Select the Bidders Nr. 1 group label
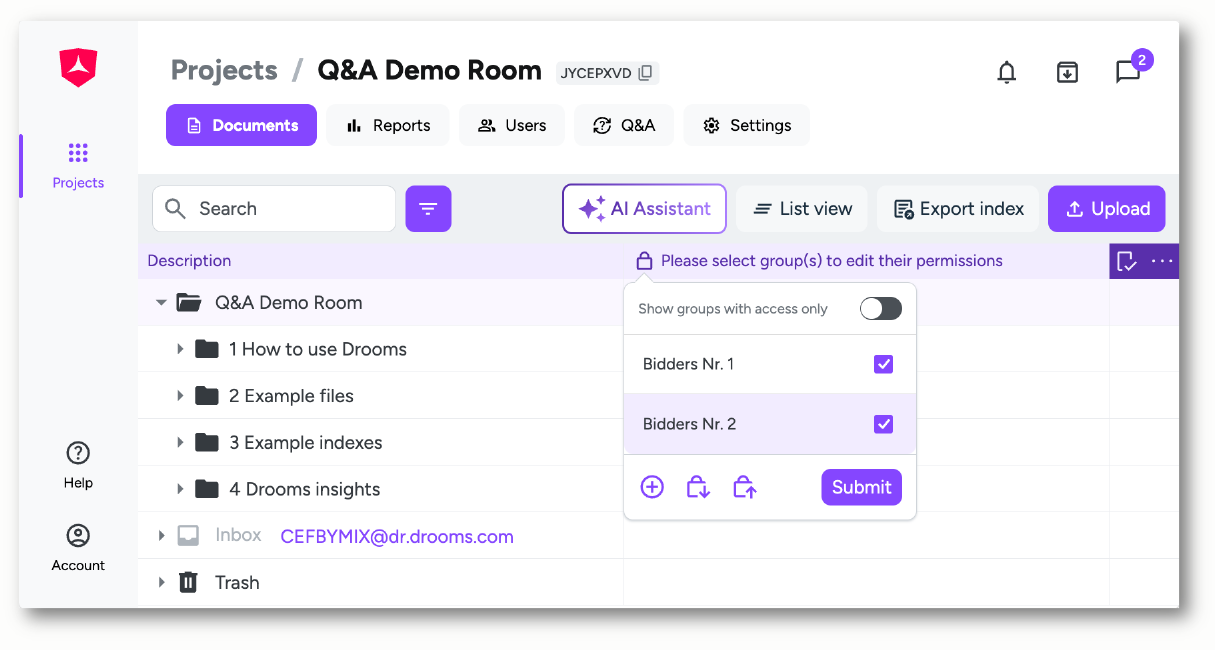The width and height of the screenshot is (1215, 650). 688,364
